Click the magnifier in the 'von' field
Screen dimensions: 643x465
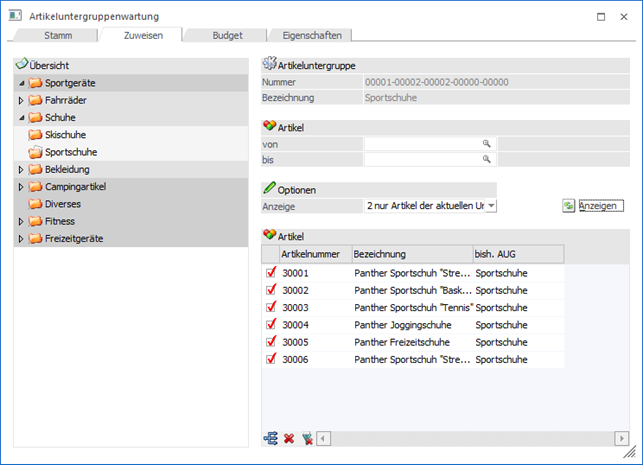pos(487,144)
